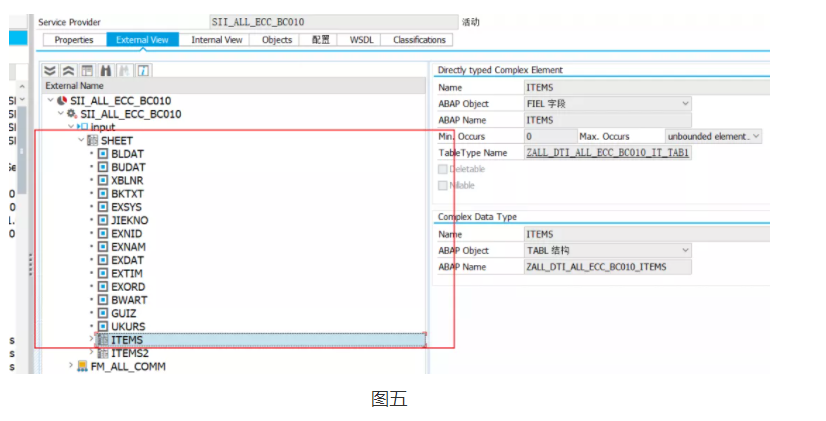Click the field icon beside JIEKNO
Image resolution: width=826 pixels, height=421 pixels.
click(103, 220)
